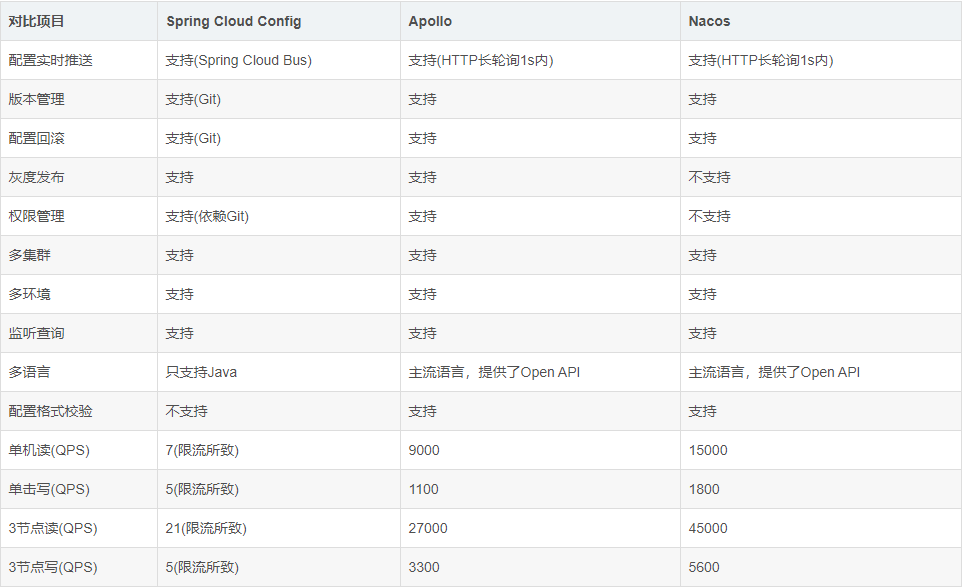Click the '只支持Java' cell
The image size is (962, 587).
coord(201,372)
